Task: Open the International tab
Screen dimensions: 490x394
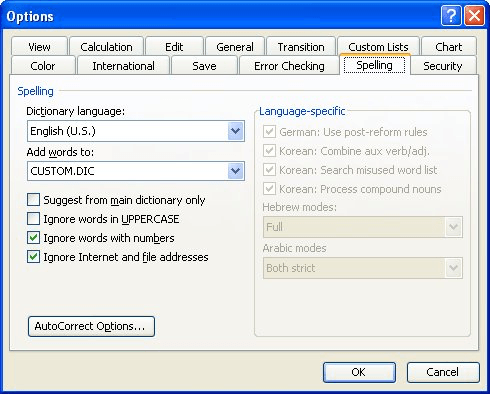Action: [123, 66]
